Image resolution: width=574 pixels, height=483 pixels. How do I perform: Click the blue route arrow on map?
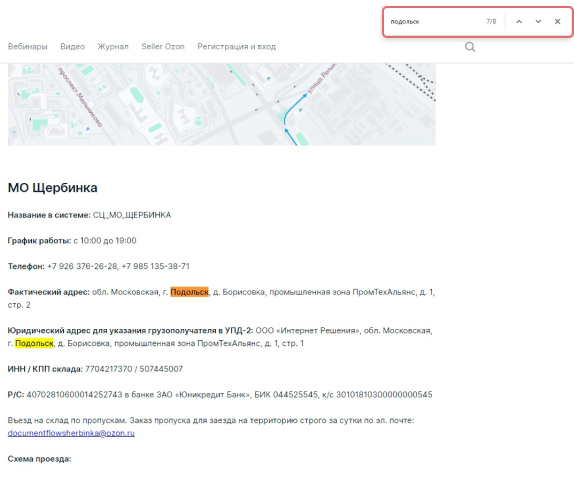[294, 118]
